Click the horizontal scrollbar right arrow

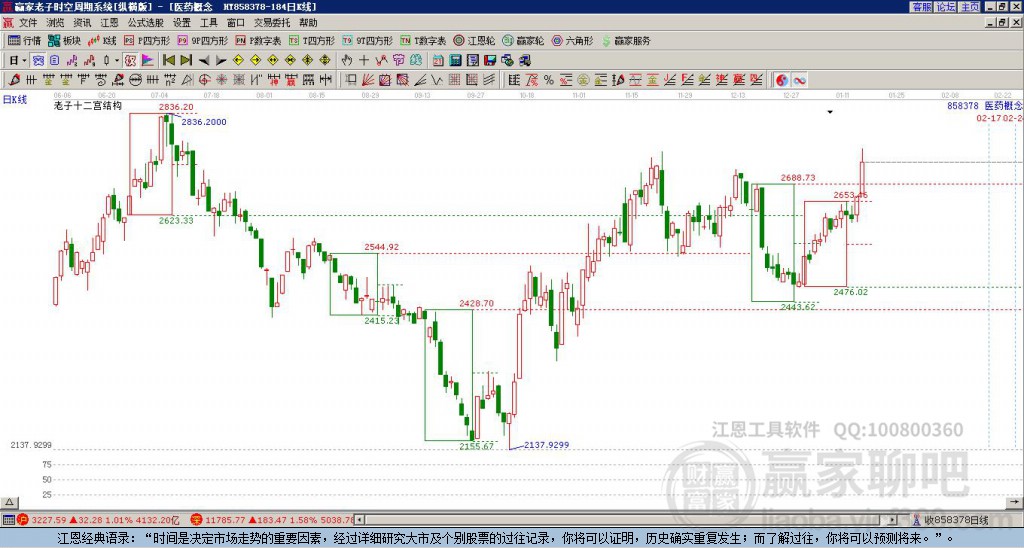click(893, 521)
